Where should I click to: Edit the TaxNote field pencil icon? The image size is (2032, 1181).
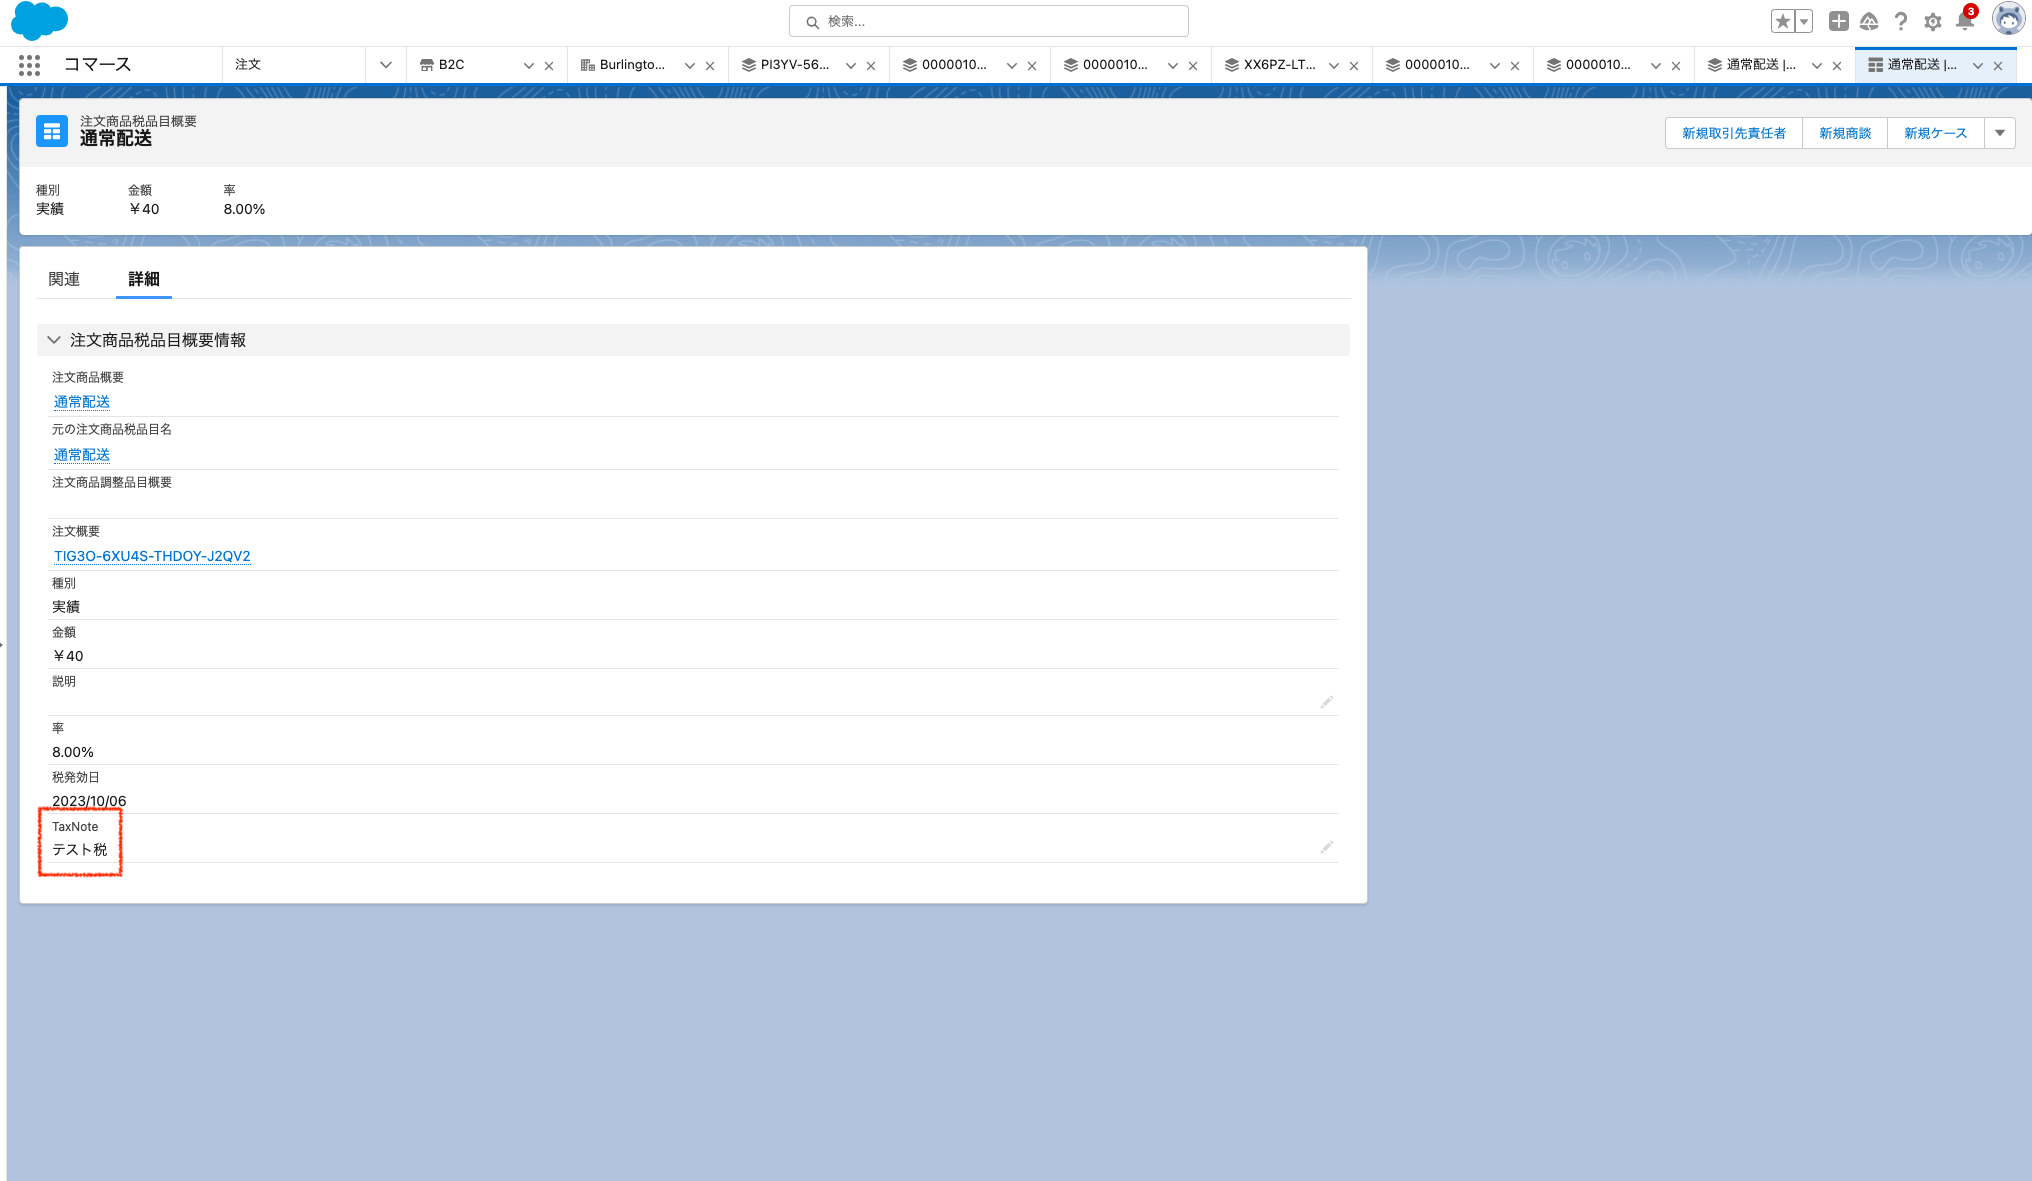(x=1326, y=847)
